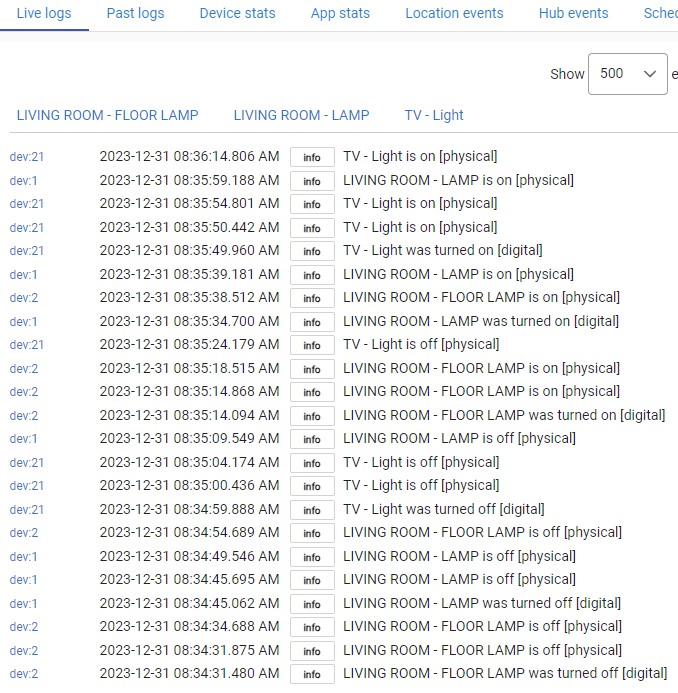The height and width of the screenshot is (693, 678).
Task: Click info badge on 08:34:31.480 entry
Action: (x=312, y=674)
